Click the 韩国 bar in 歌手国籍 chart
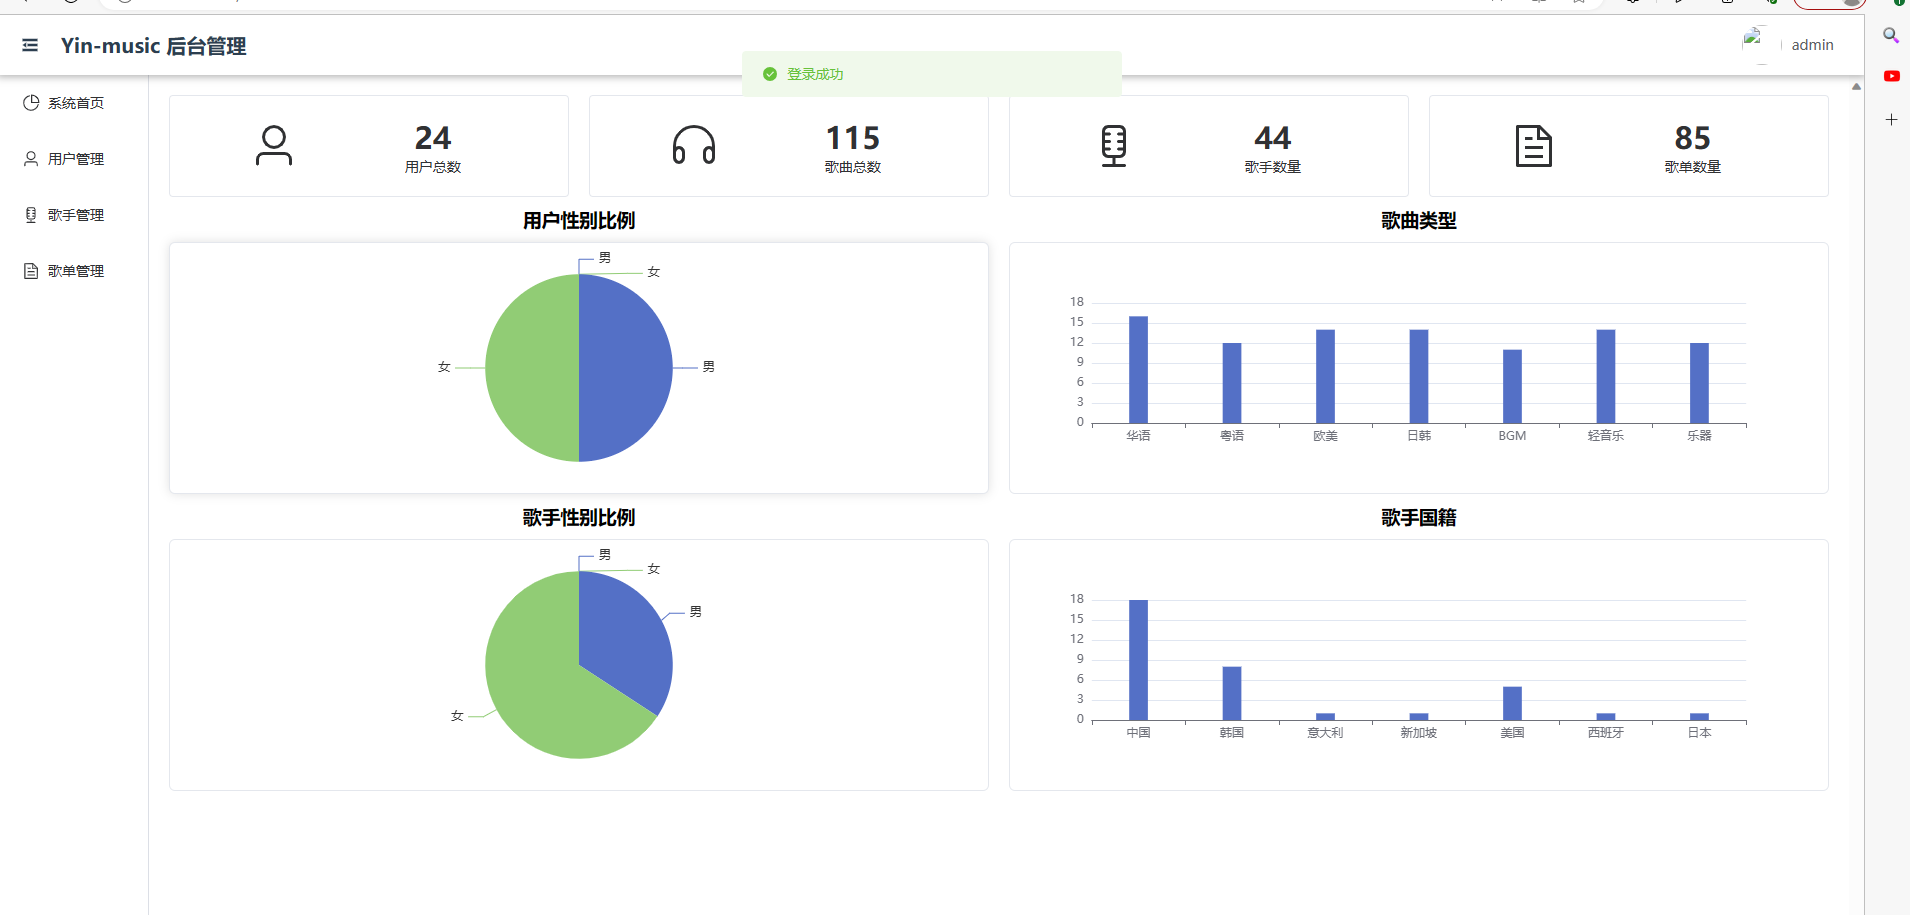1910x915 pixels. [1232, 693]
